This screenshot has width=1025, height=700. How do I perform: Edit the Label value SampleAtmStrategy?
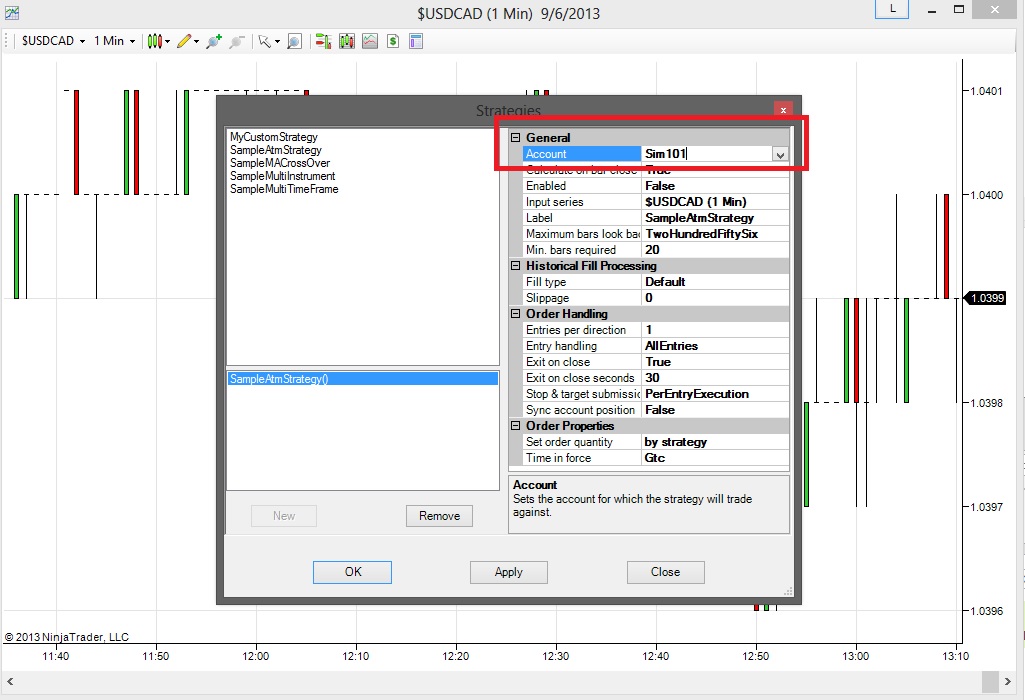coord(716,218)
